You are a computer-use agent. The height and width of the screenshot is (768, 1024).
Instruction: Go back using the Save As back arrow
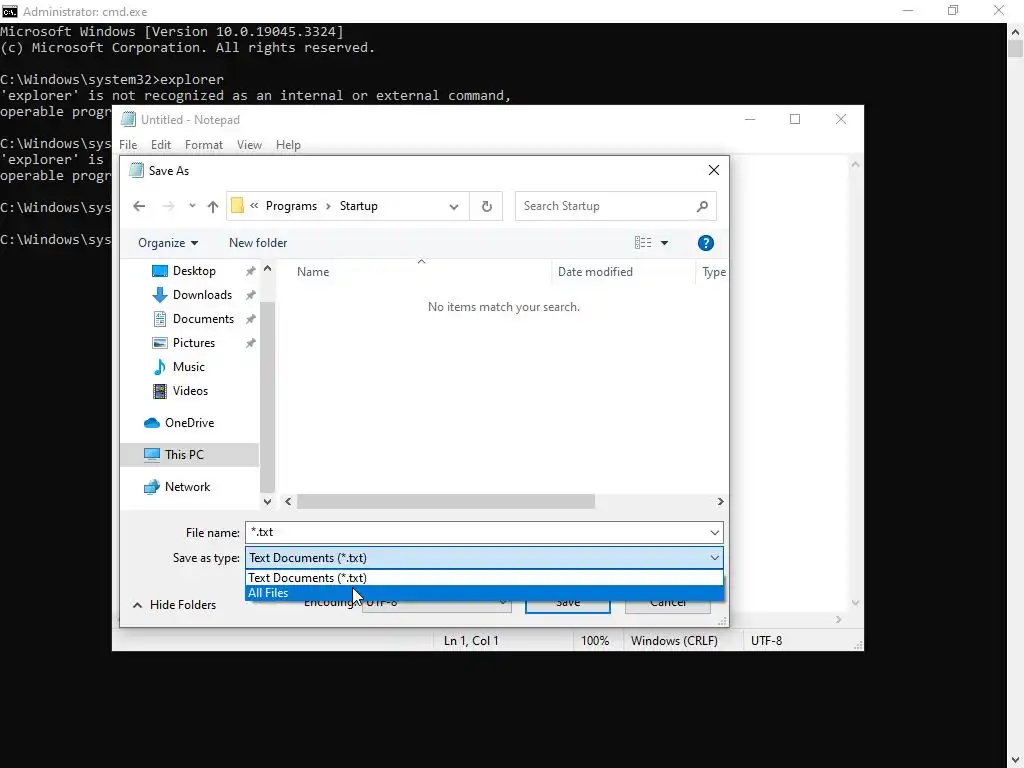pyautogui.click(x=139, y=206)
